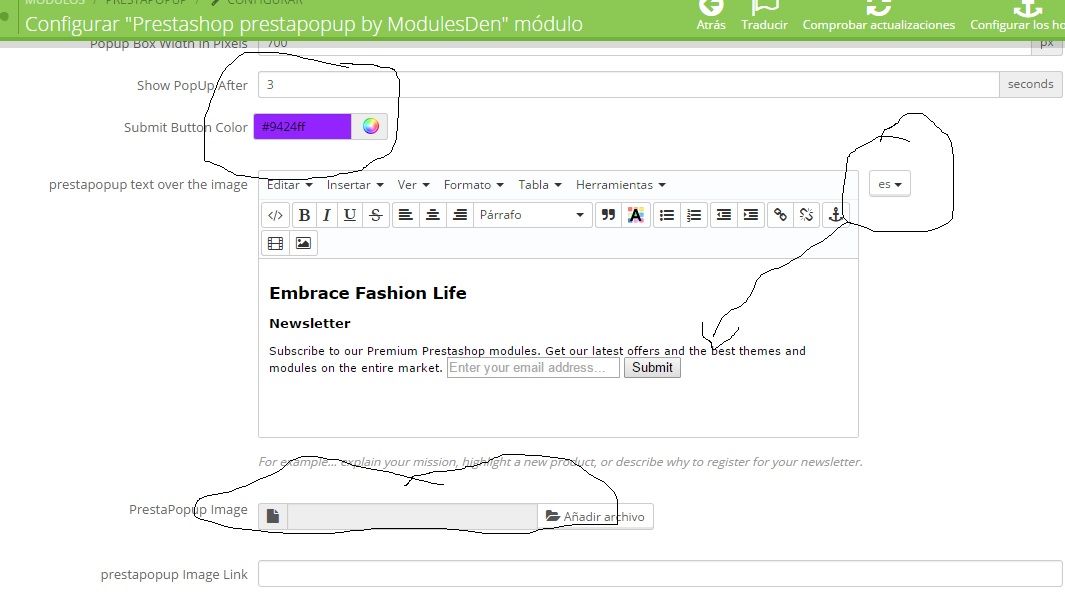Center align text in editor
1065x595 pixels.
click(x=433, y=215)
